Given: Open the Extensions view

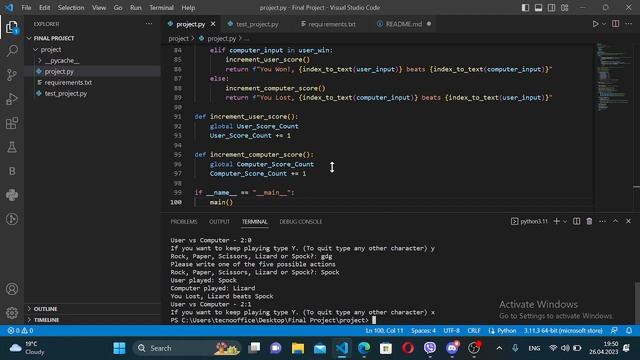Looking at the screenshot, I should pos(12,123).
